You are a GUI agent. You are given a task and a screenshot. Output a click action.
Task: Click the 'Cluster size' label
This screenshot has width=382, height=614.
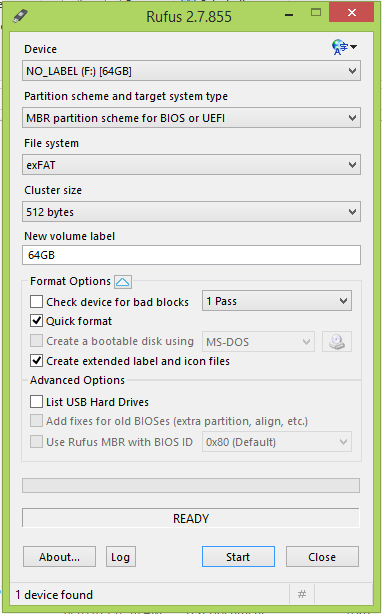[x=53, y=190]
